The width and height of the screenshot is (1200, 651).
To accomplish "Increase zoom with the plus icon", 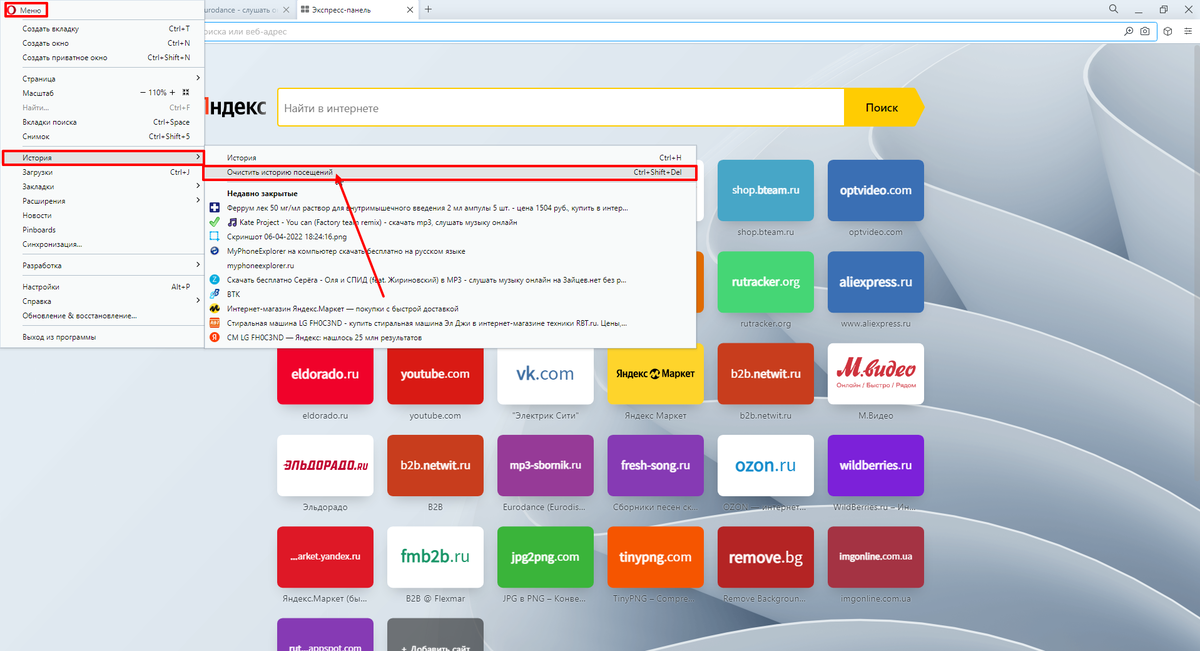I will [173, 92].
